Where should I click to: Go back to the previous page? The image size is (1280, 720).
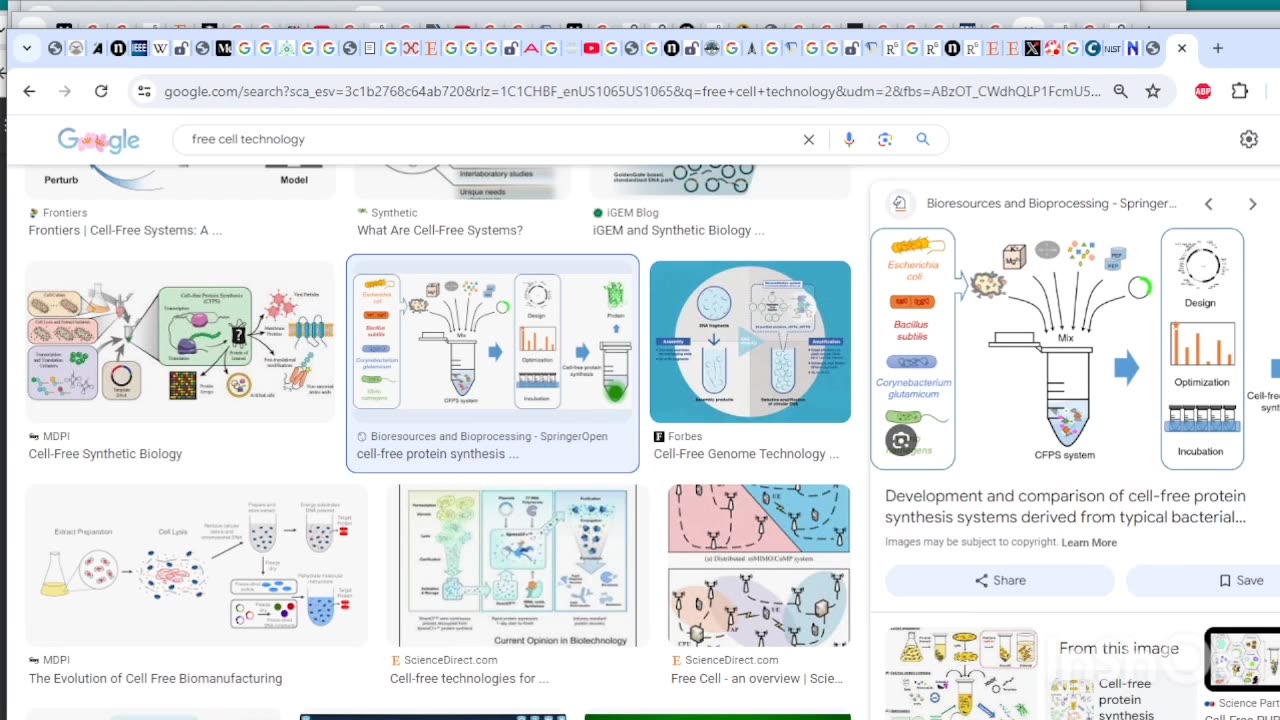pos(29,91)
